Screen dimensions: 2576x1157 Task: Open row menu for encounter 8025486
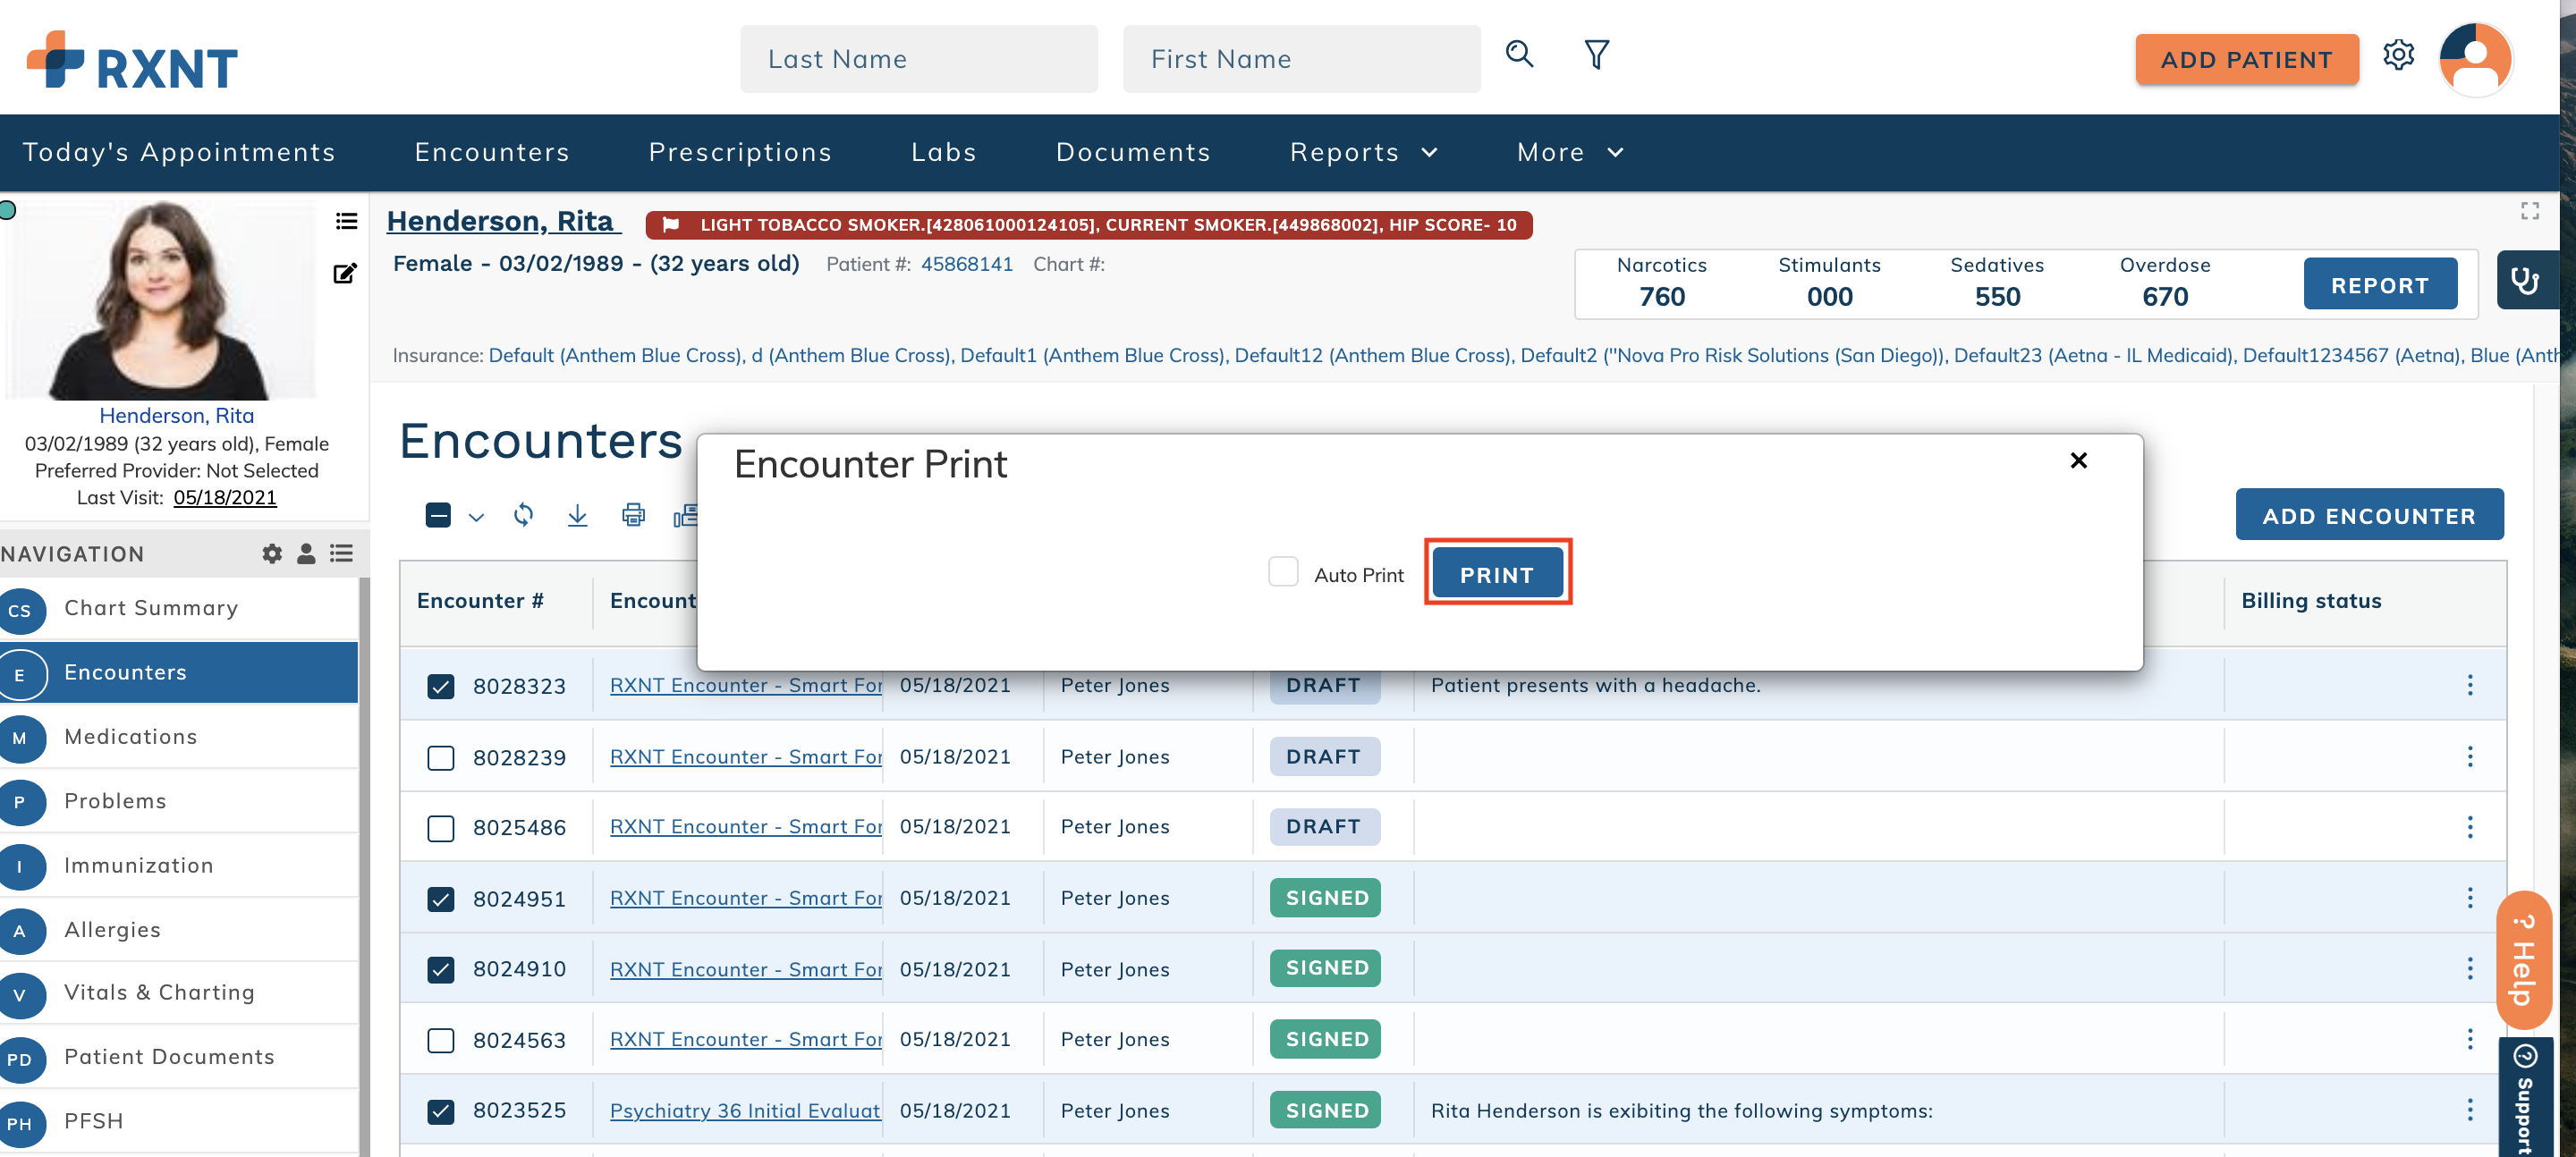click(x=2470, y=827)
